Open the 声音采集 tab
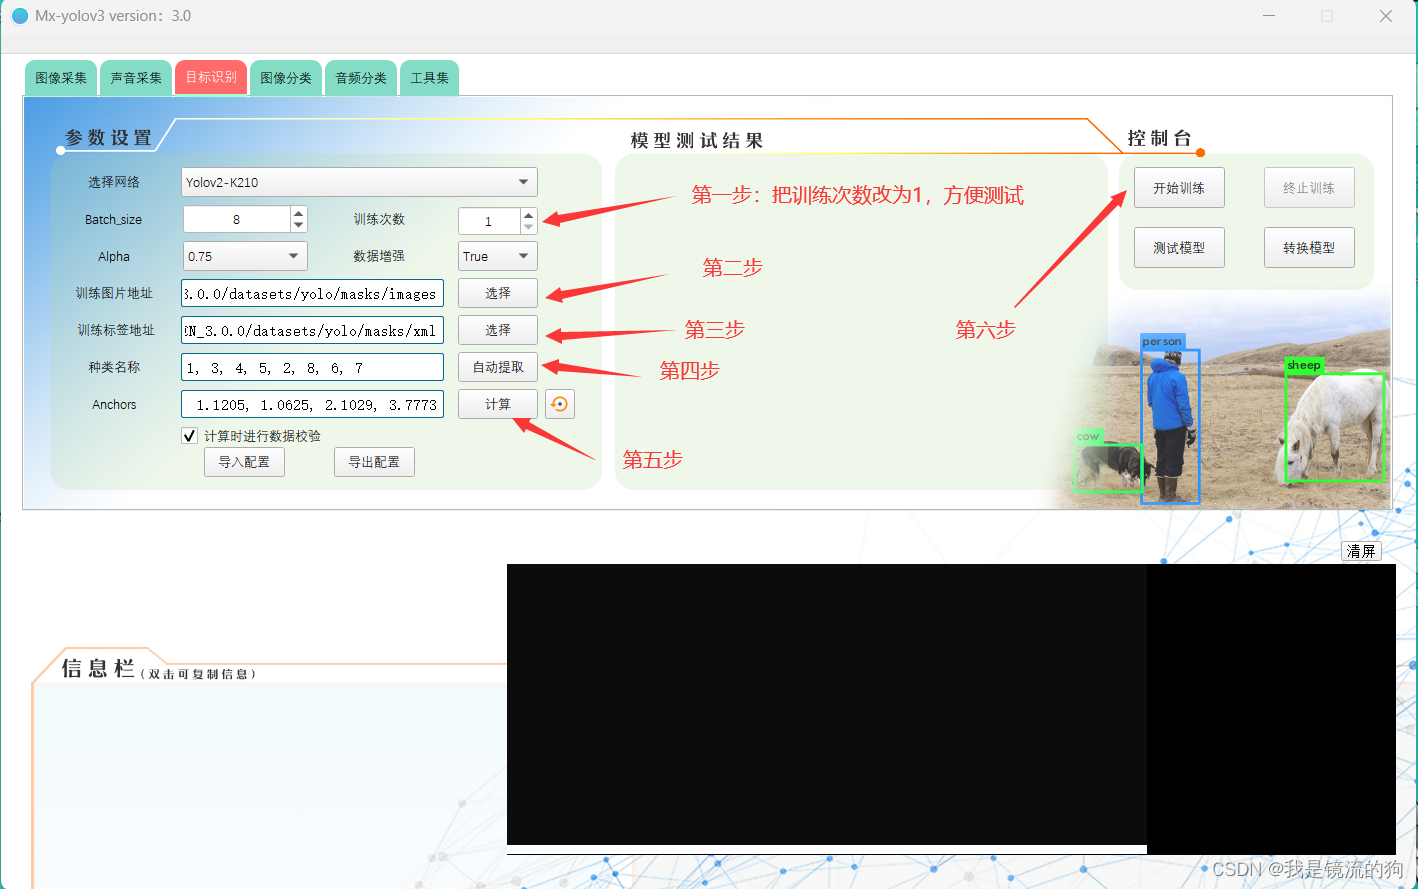 (135, 76)
